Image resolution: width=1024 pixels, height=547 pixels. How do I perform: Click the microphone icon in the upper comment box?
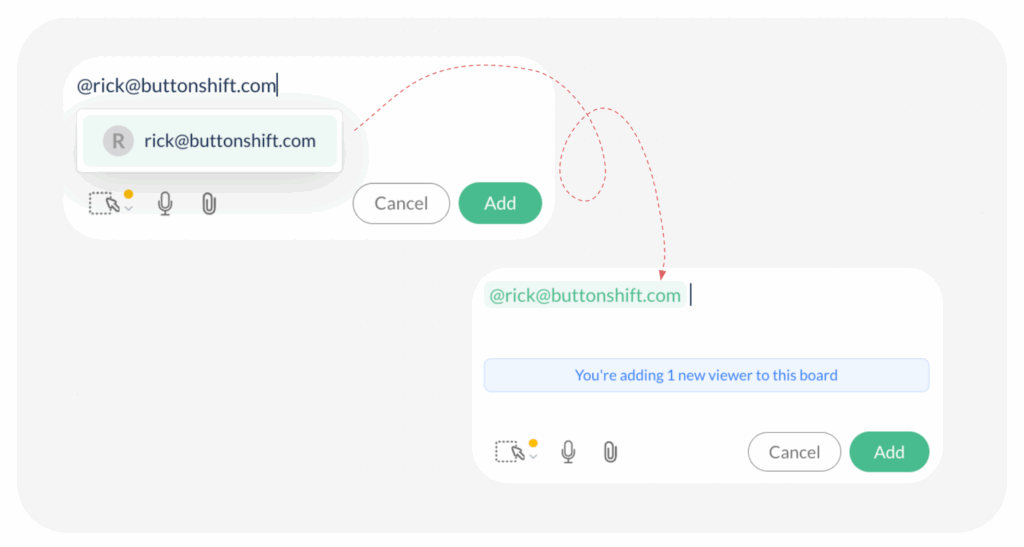pyautogui.click(x=165, y=204)
